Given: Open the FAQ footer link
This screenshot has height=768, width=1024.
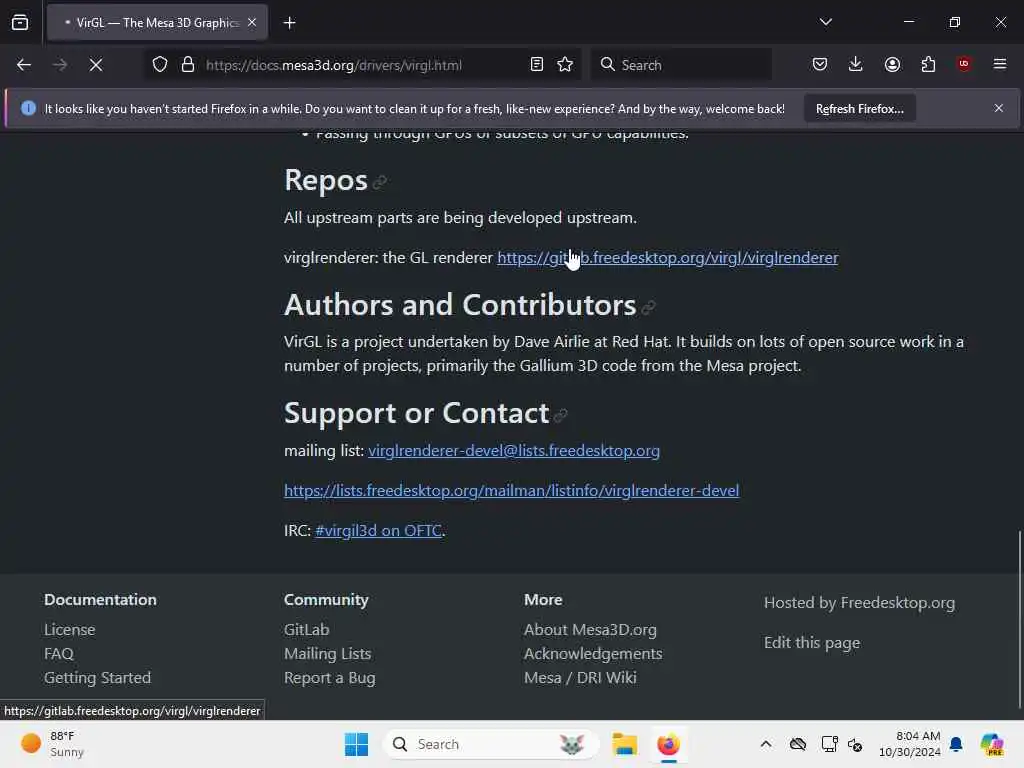Looking at the screenshot, I should tap(59, 654).
